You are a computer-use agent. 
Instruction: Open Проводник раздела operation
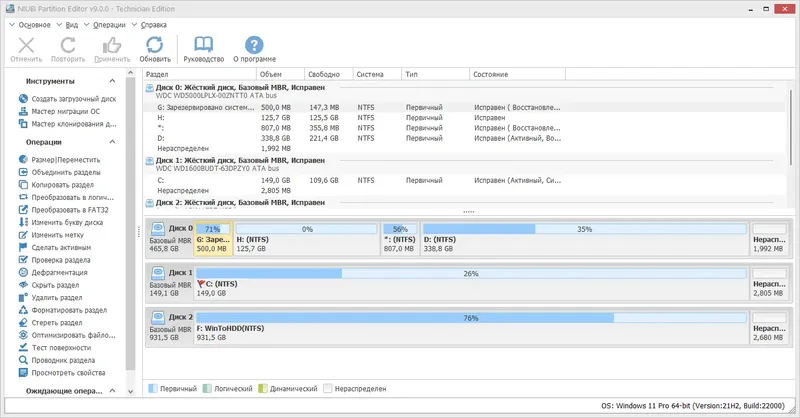[x=57, y=360]
